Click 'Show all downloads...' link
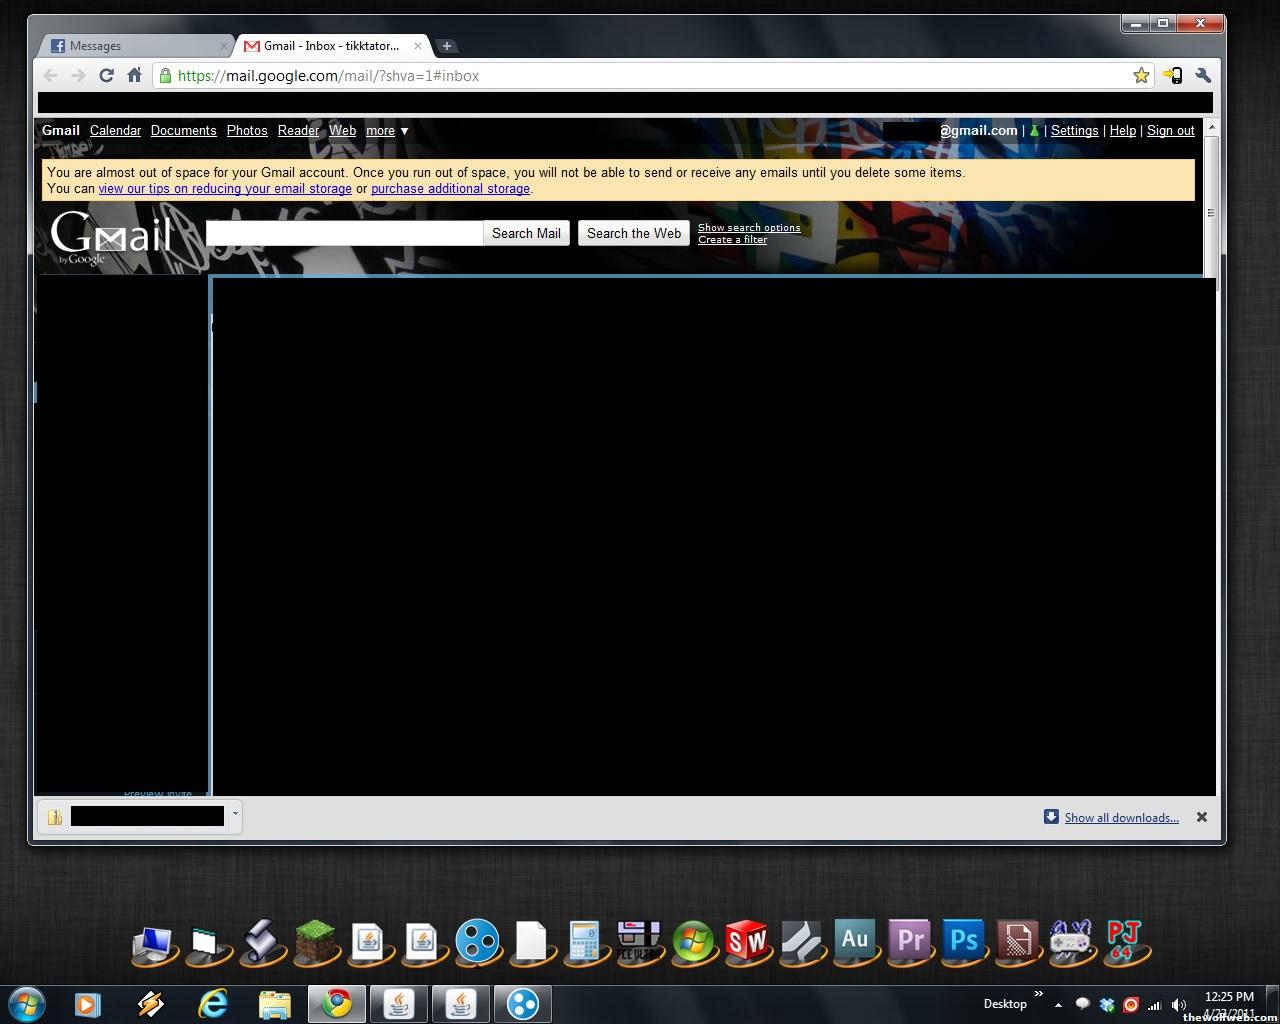 click(1121, 818)
